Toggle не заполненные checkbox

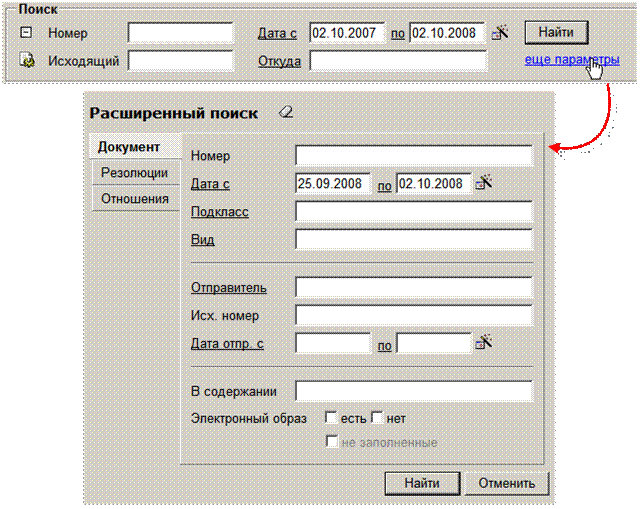332,442
